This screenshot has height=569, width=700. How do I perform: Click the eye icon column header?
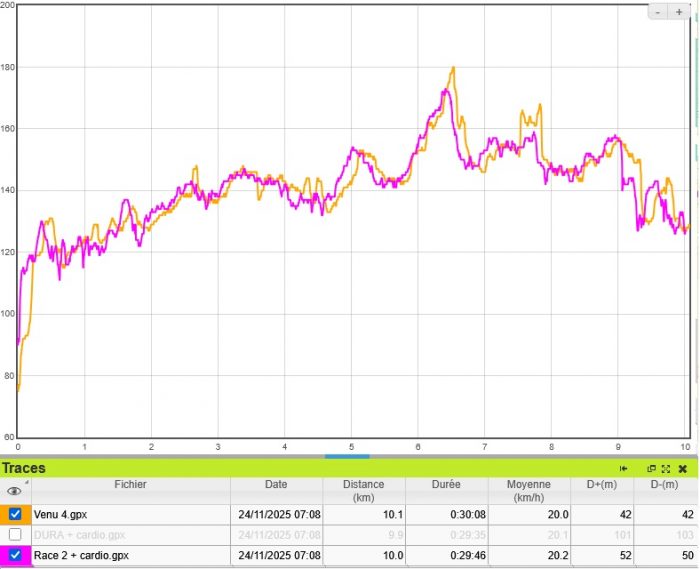point(14,491)
